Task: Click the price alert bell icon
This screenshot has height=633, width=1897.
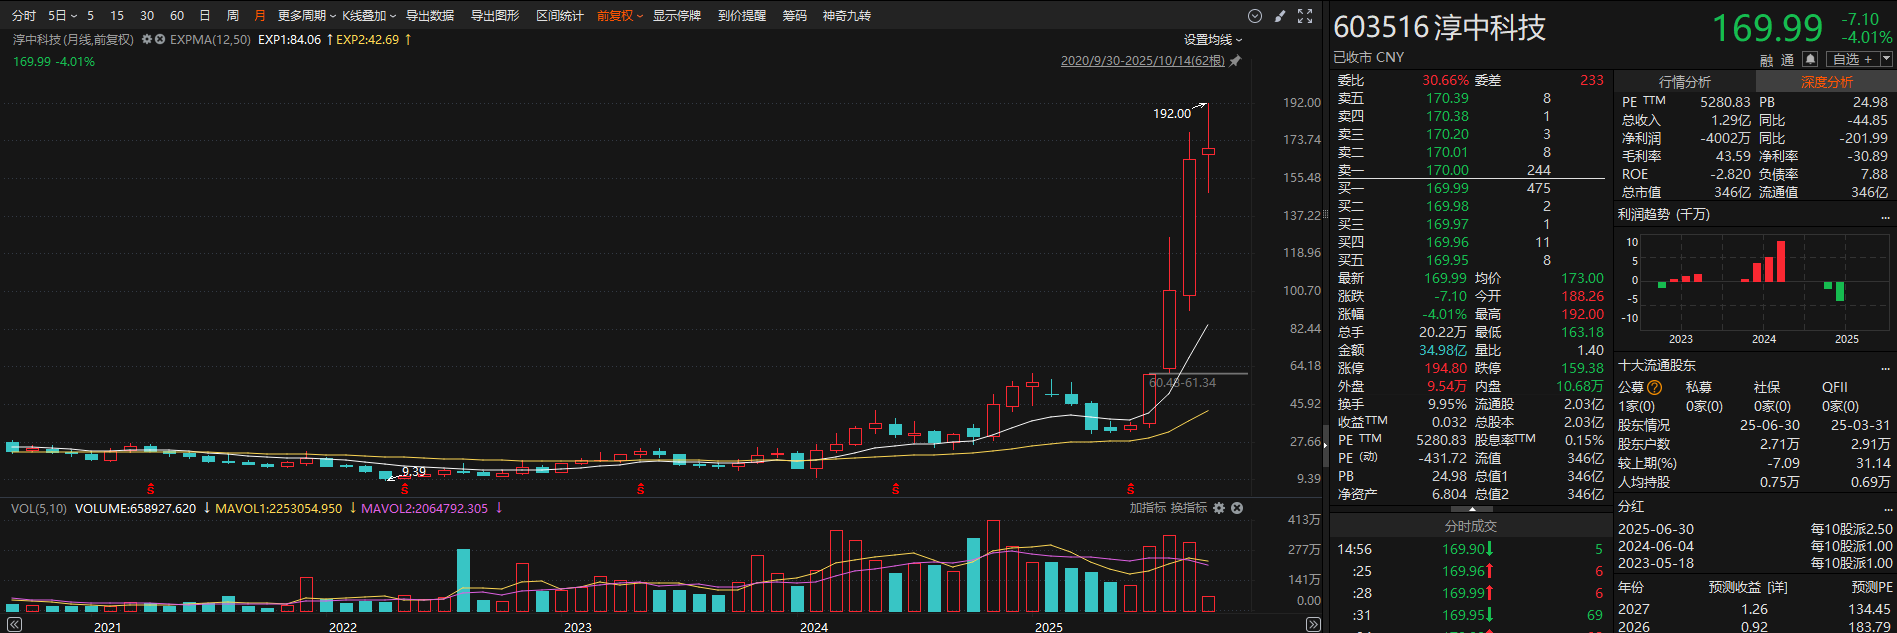Action: [1810, 59]
